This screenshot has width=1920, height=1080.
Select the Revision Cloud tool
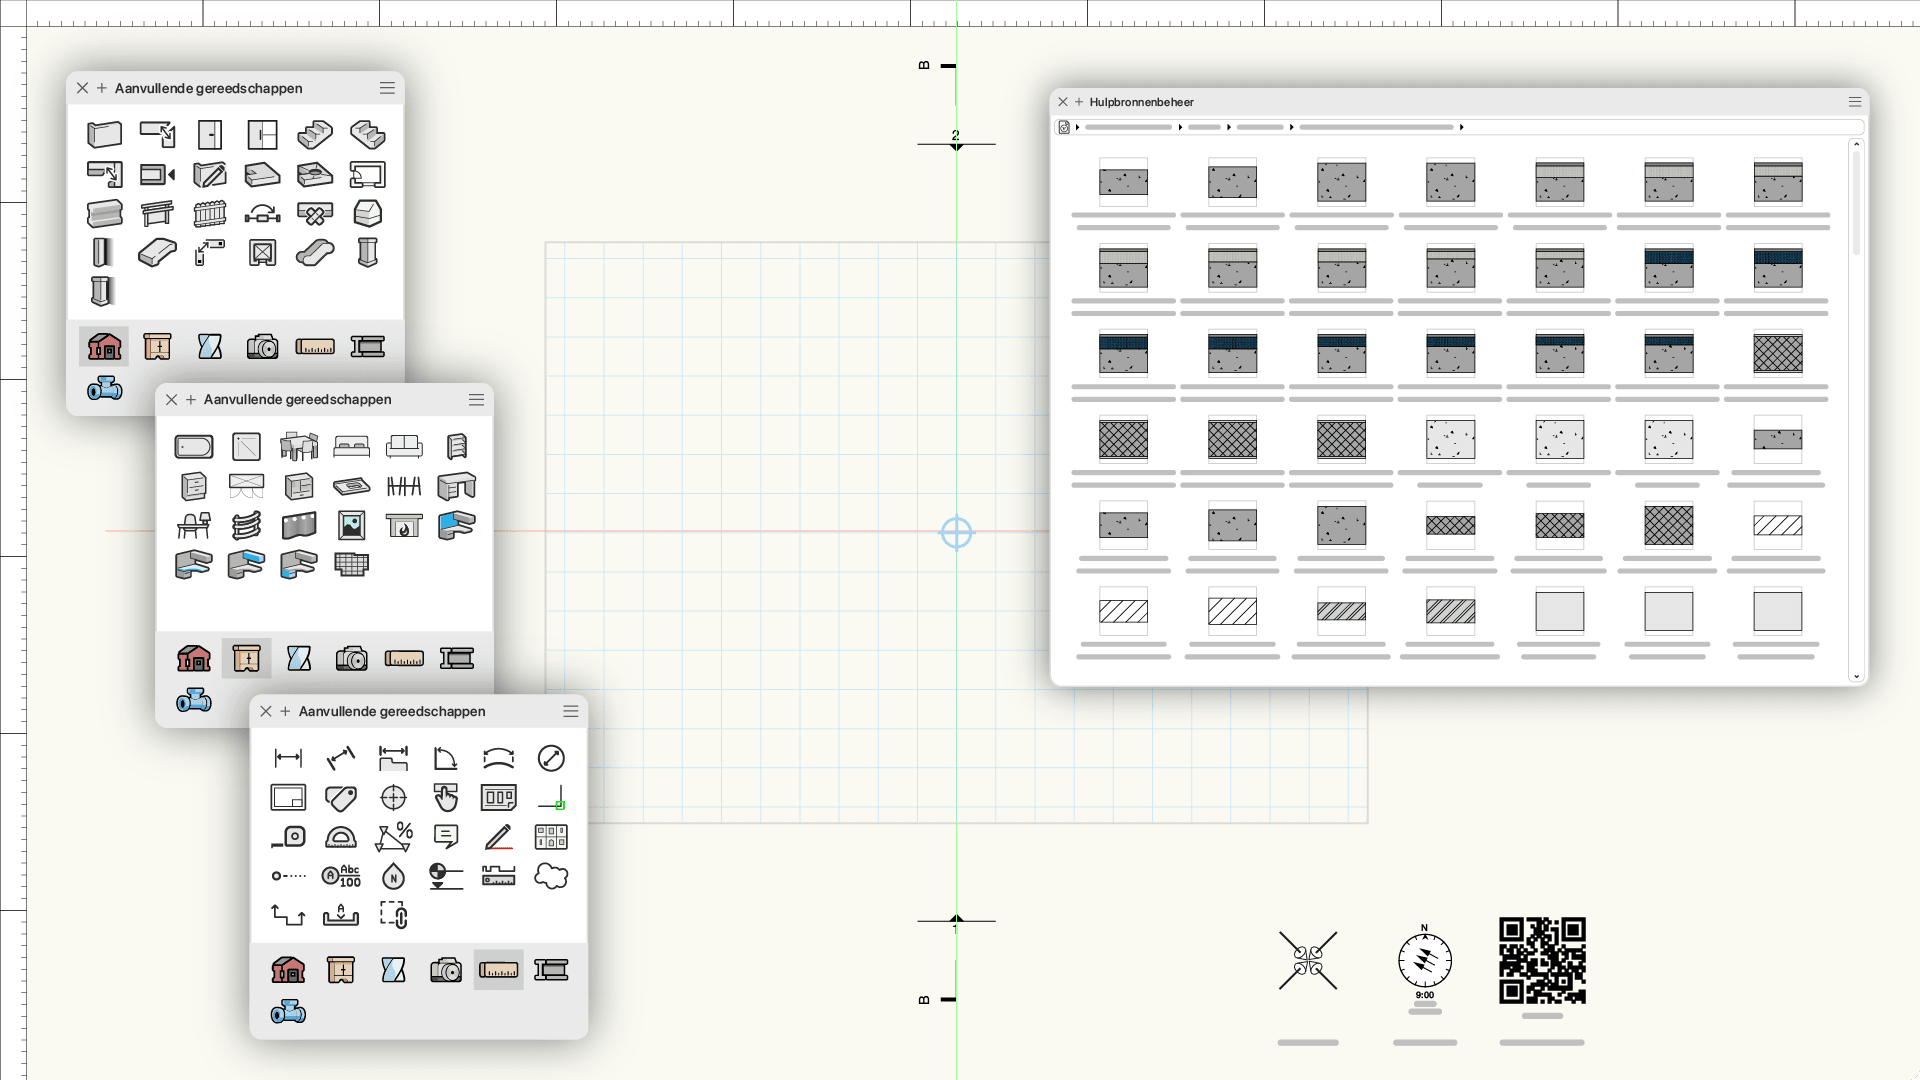(x=551, y=877)
